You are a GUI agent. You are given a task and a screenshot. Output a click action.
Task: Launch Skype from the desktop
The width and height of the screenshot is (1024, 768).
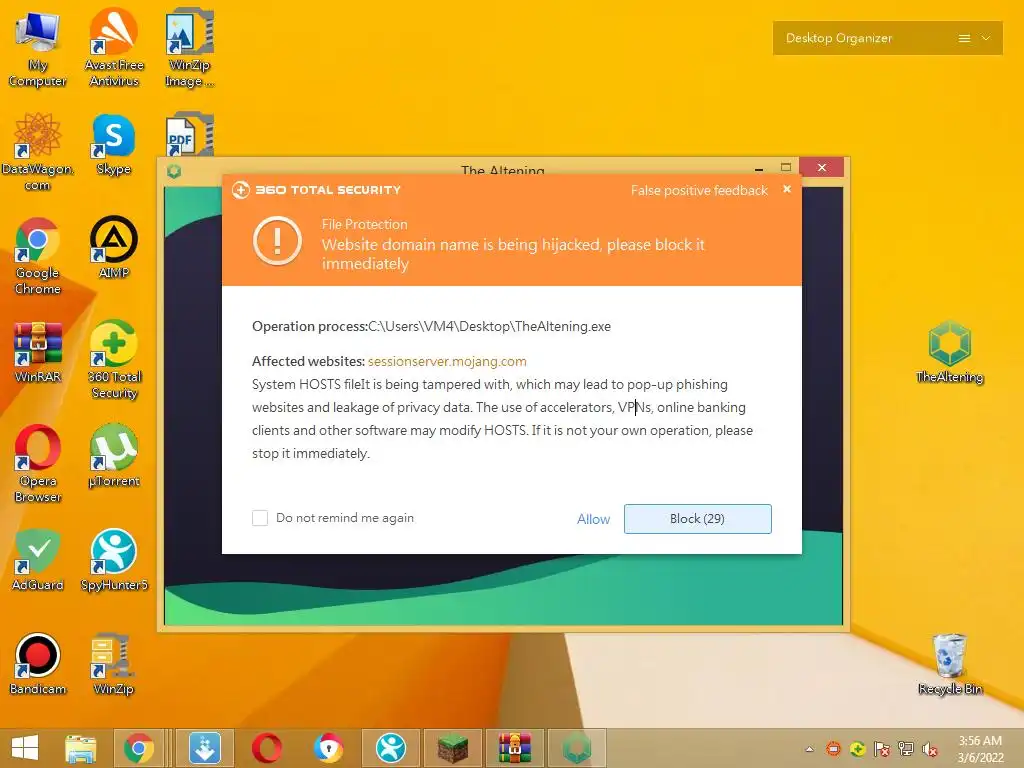click(114, 144)
